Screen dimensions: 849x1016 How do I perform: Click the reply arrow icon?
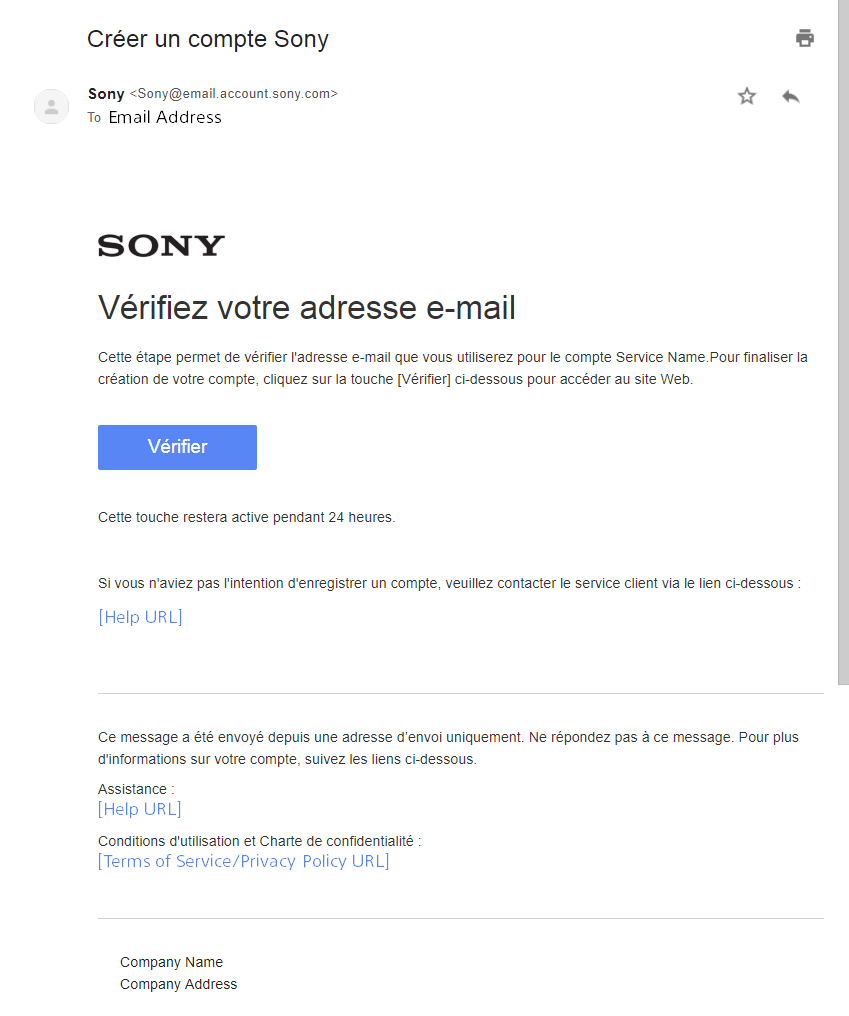[791, 96]
